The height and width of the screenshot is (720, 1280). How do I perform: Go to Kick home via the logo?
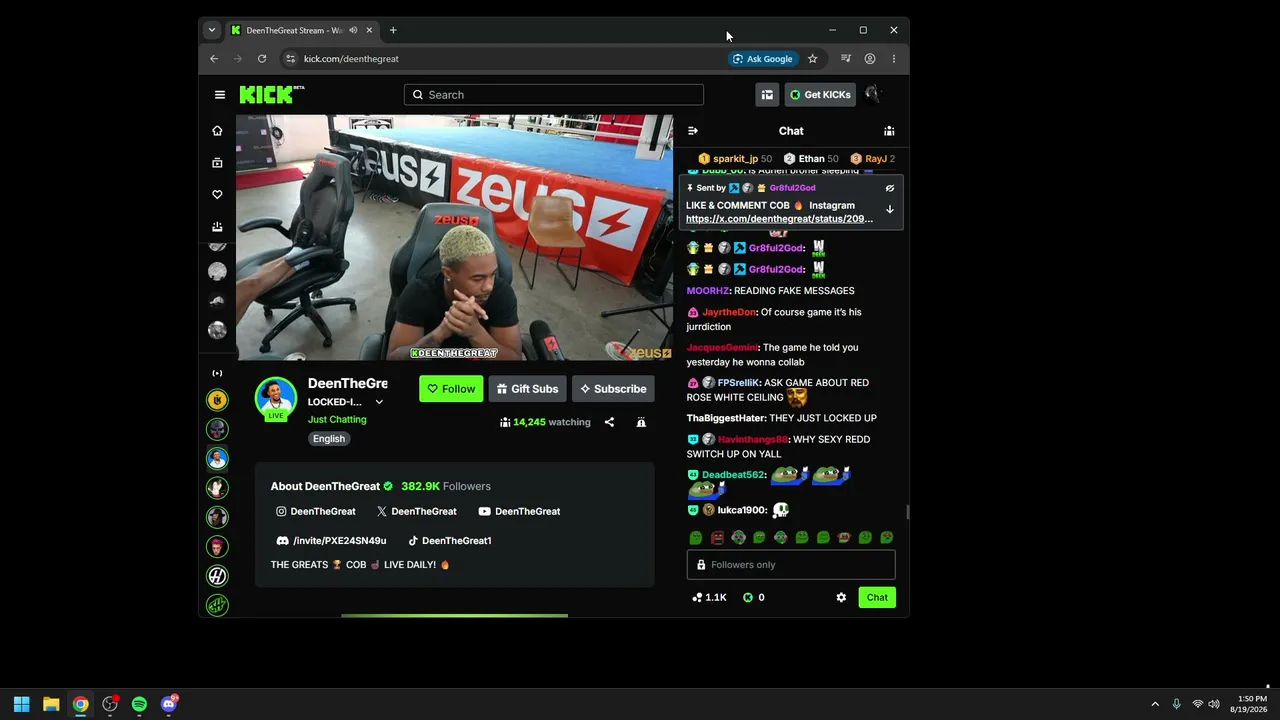point(271,95)
